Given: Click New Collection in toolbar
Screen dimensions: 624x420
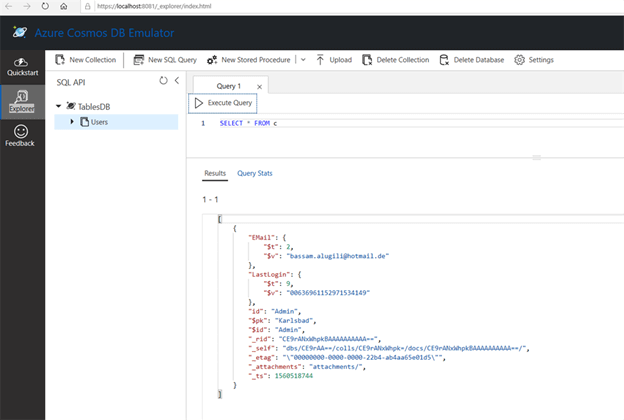Looking at the screenshot, I should 87,60.
